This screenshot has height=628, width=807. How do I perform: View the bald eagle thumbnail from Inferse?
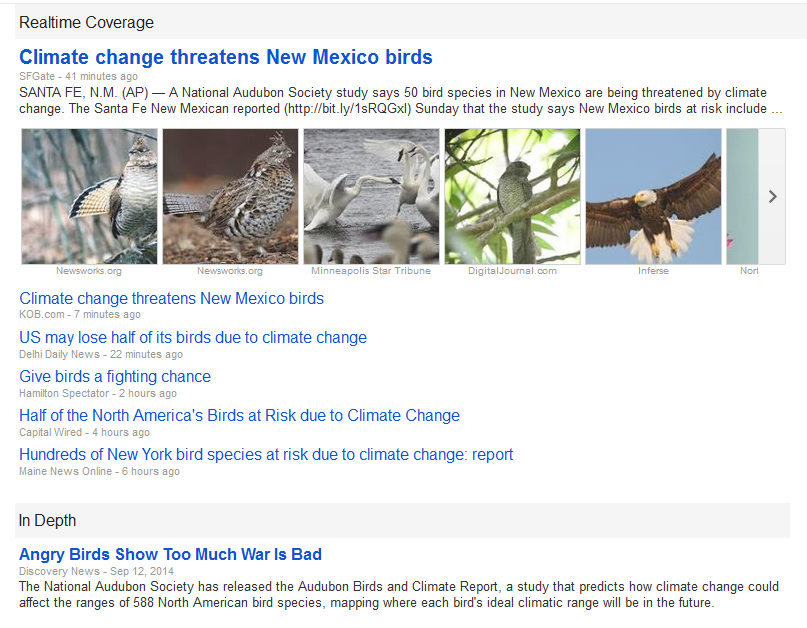coord(653,196)
